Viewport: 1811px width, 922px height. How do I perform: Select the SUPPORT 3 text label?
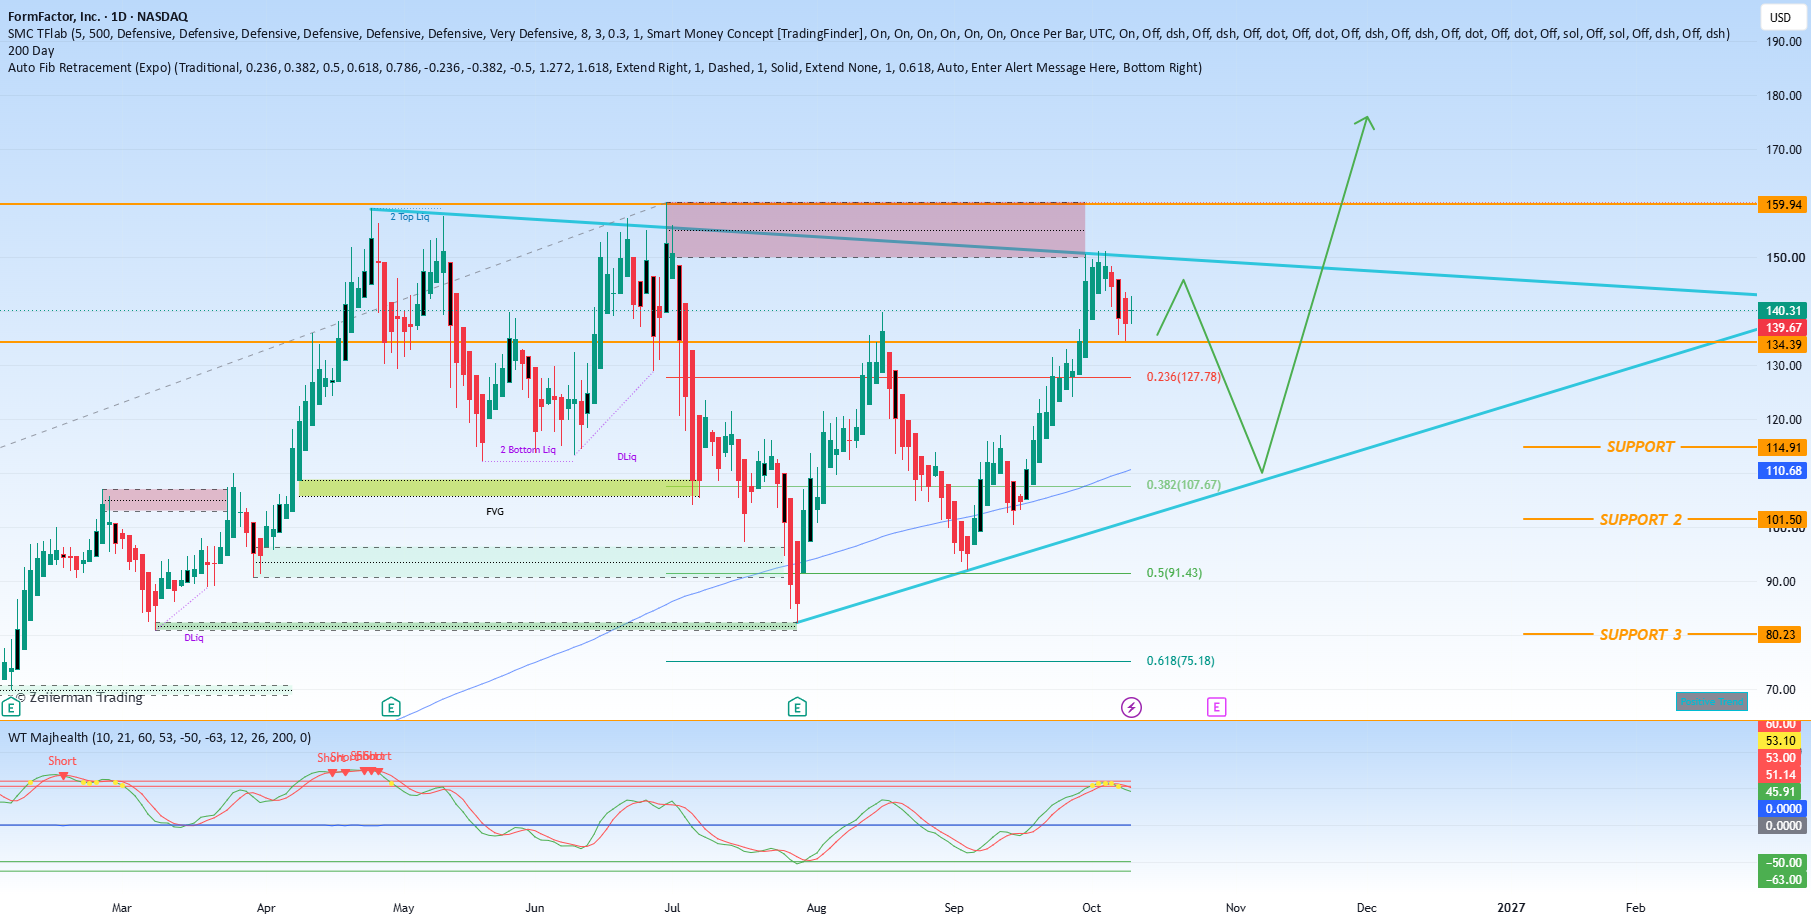pos(1640,634)
